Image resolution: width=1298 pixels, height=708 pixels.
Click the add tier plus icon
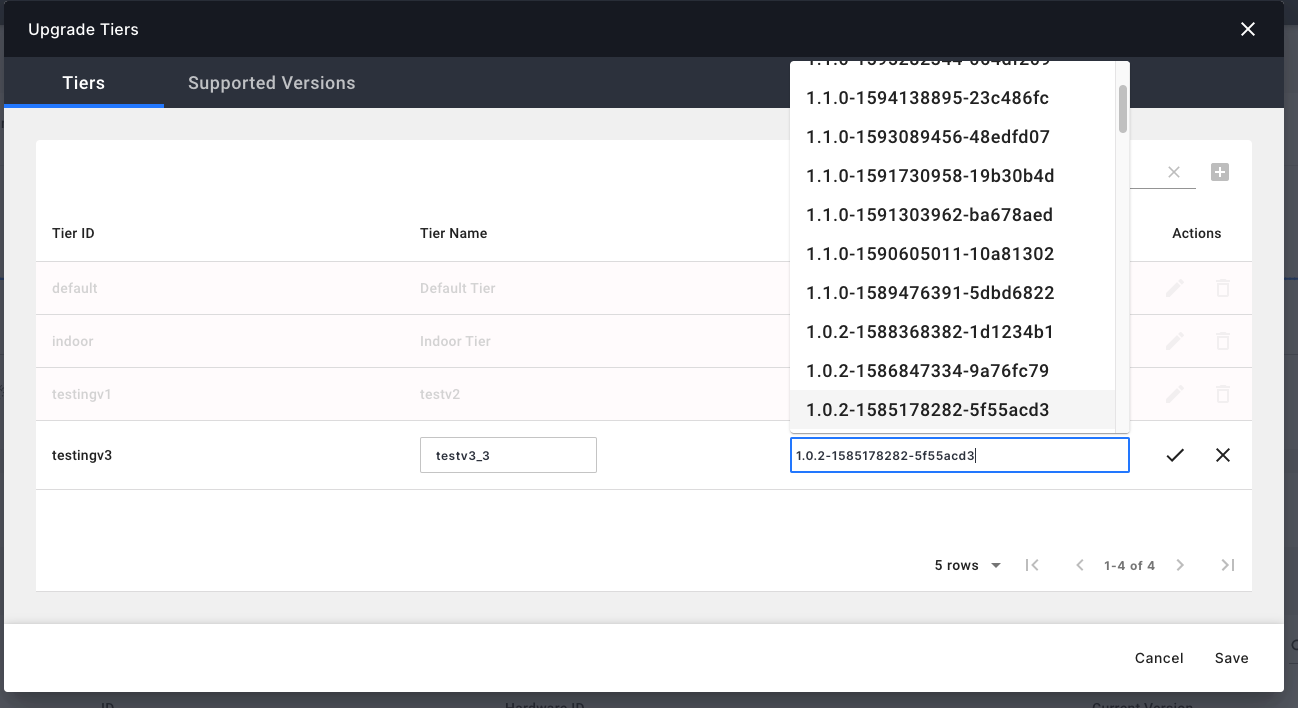tap(1219, 173)
